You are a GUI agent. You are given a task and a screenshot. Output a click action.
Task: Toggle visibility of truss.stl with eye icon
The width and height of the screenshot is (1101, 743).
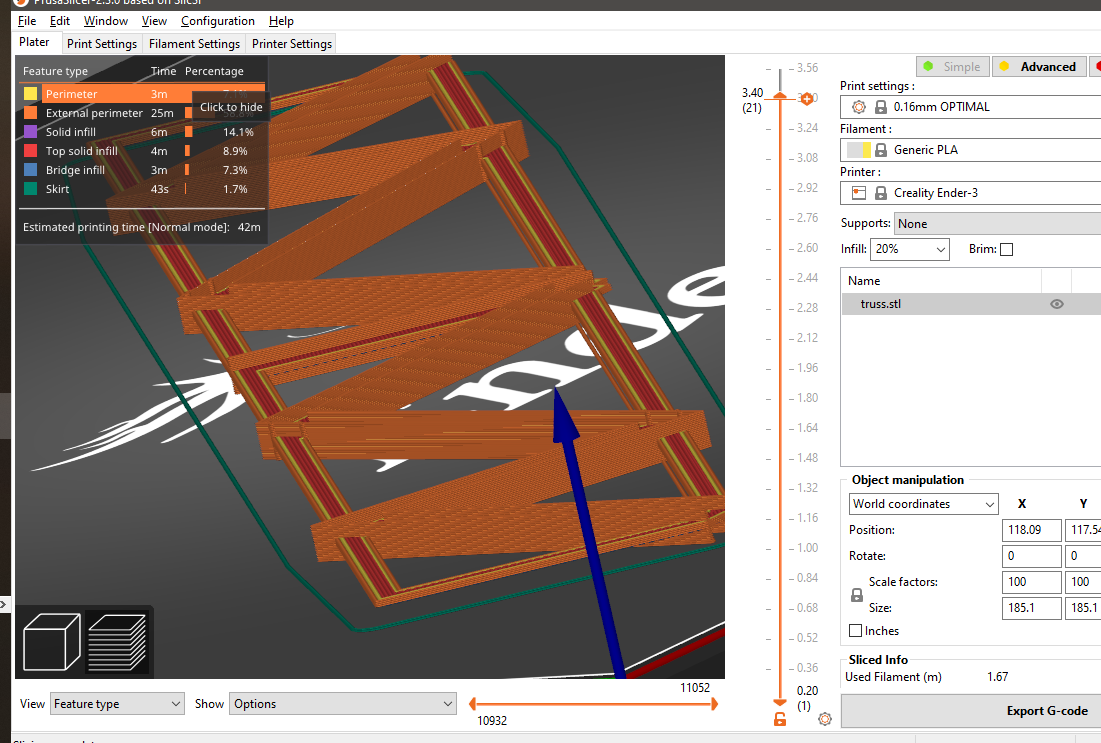[1057, 303]
